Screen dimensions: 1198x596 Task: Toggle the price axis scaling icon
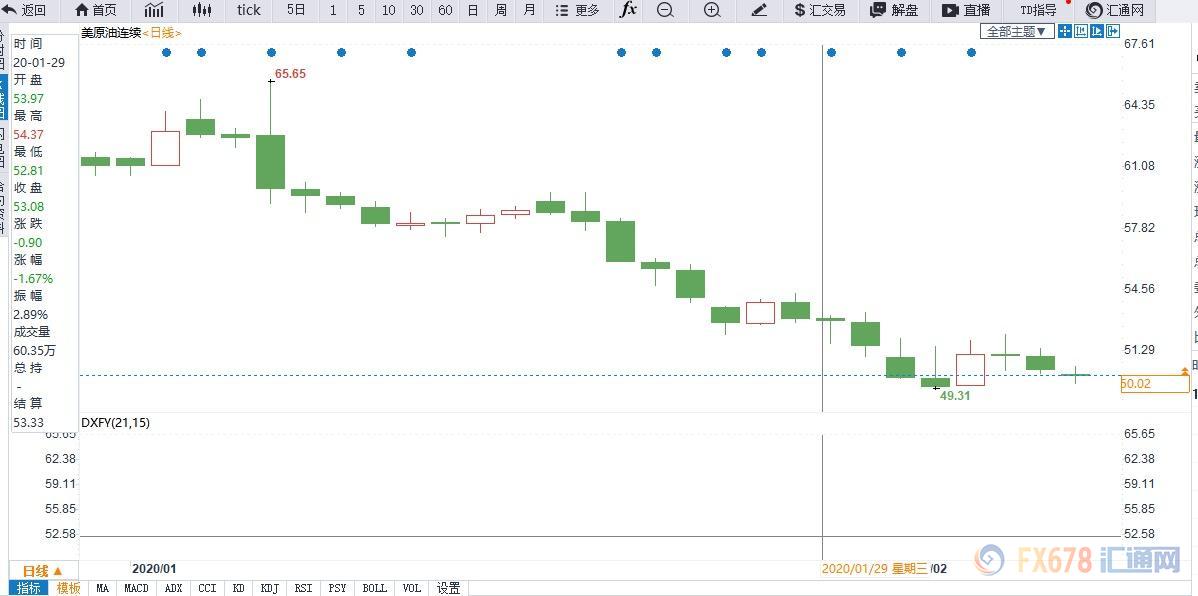(1081, 31)
